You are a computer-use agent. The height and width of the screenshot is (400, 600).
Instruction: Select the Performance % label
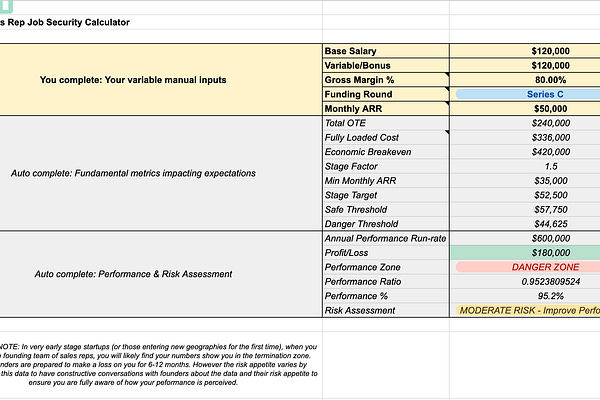pos(386,296)
